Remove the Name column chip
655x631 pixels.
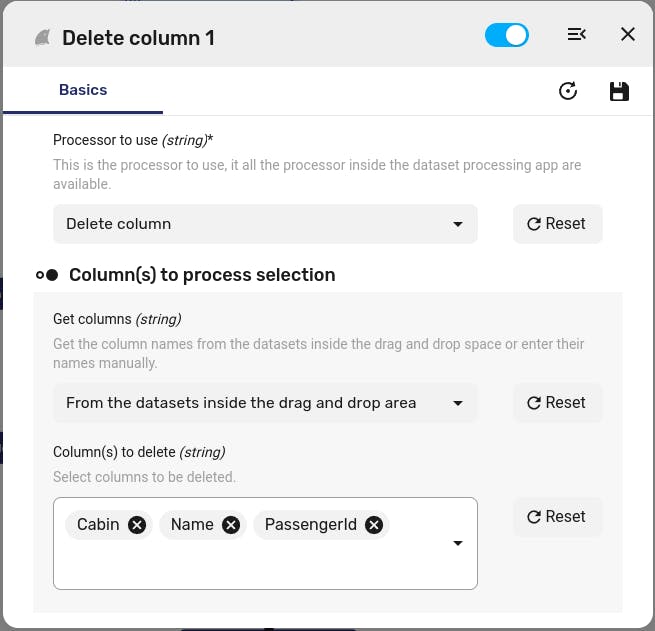pyautogui.click(x=231, y=525)
